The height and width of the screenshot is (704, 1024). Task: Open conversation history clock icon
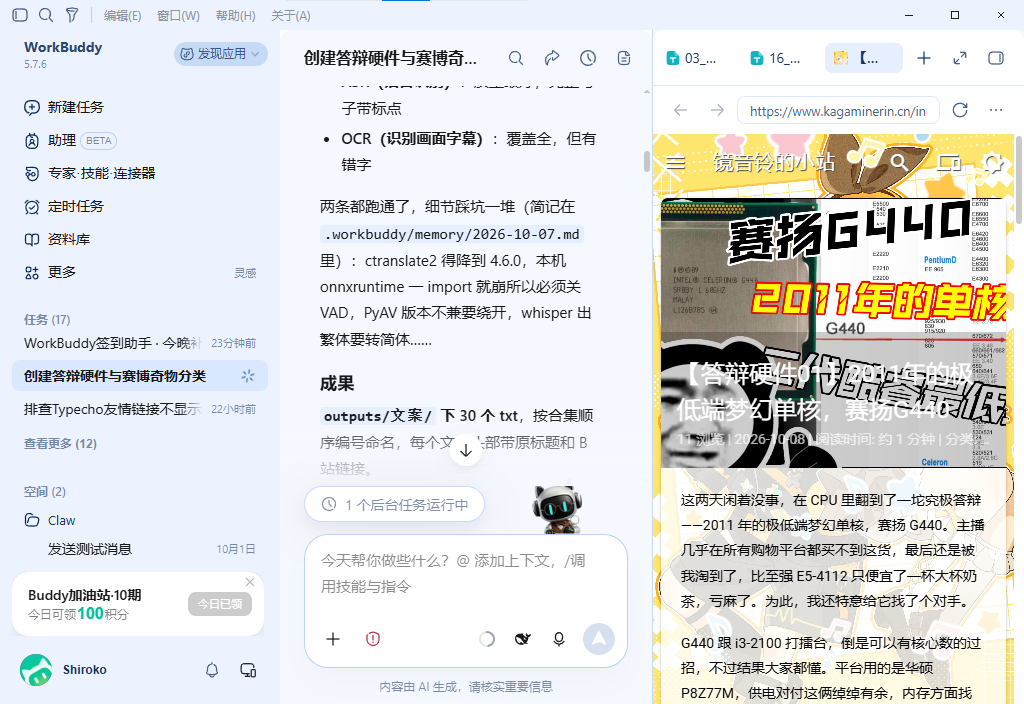(x=588, y=58)
